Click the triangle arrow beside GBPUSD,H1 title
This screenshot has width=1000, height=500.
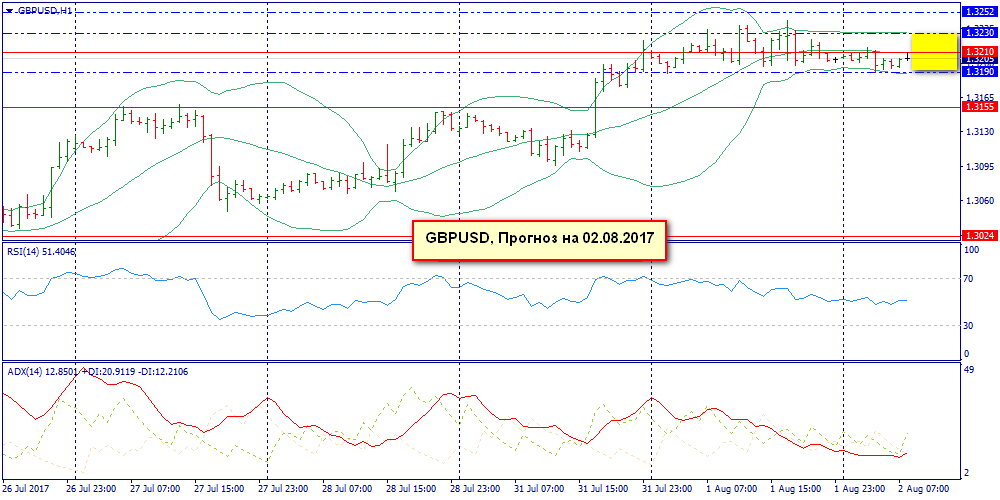(x=9, y=11)
